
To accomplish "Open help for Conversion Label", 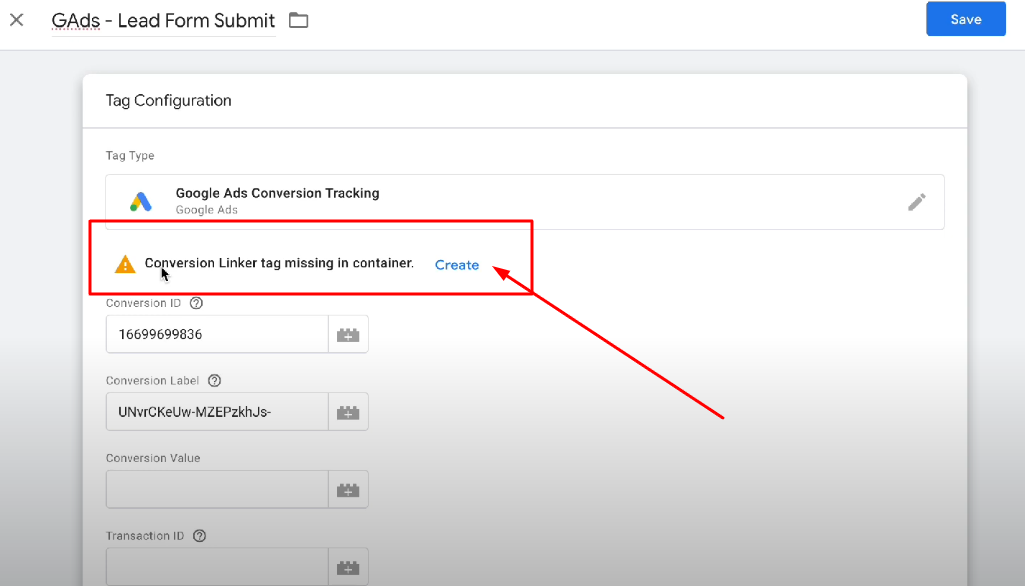I will [214, 381].
